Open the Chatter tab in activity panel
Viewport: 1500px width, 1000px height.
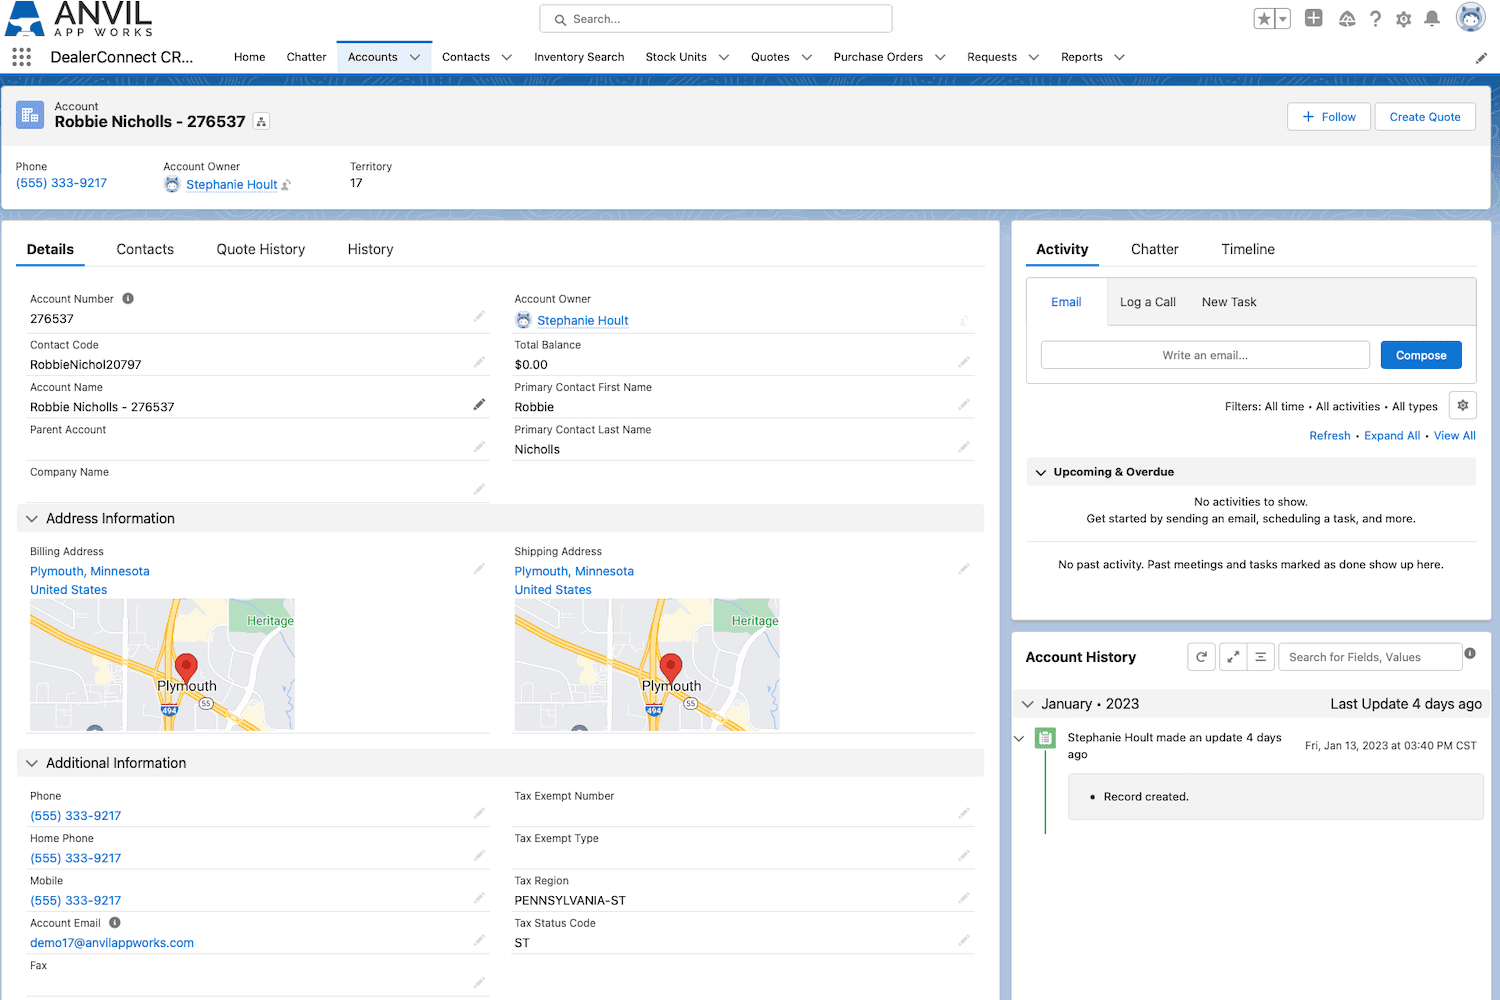pyautogui.click(x=1155, y=249)
